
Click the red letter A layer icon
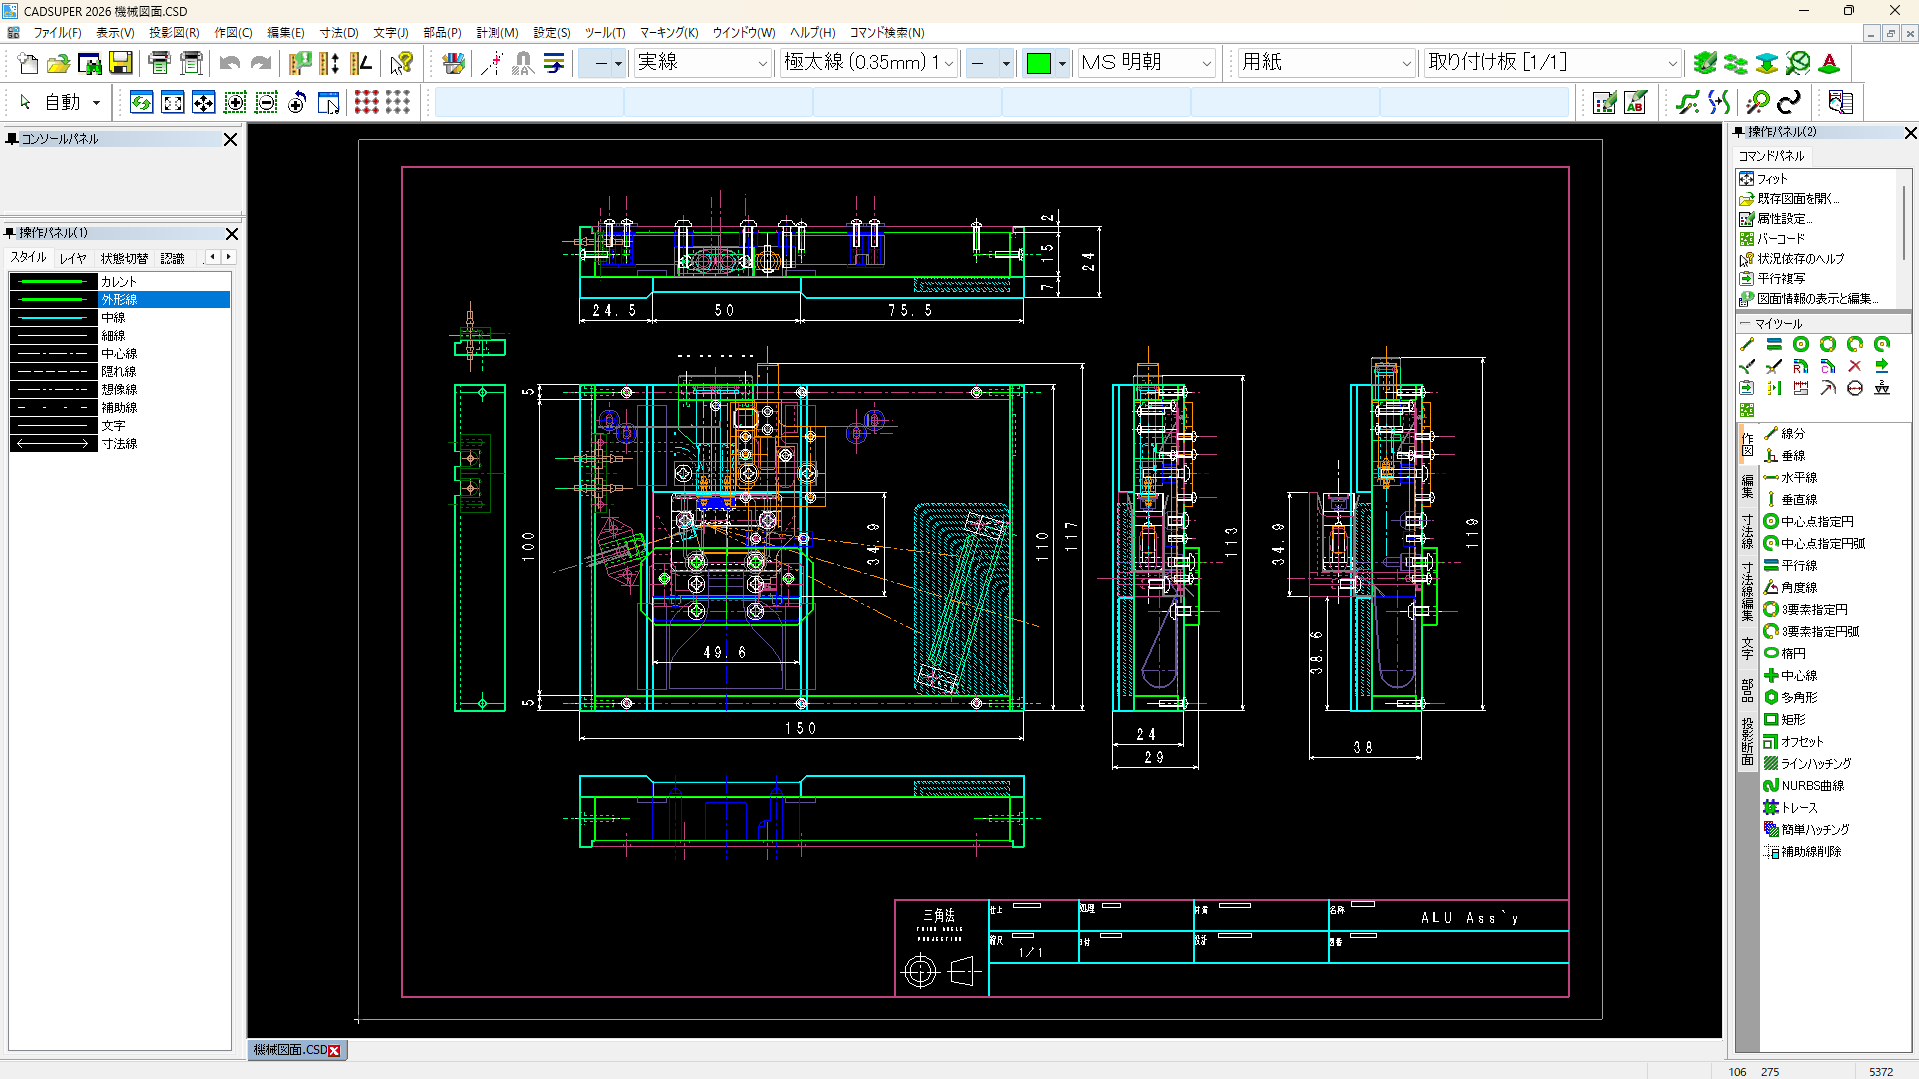1829,63
